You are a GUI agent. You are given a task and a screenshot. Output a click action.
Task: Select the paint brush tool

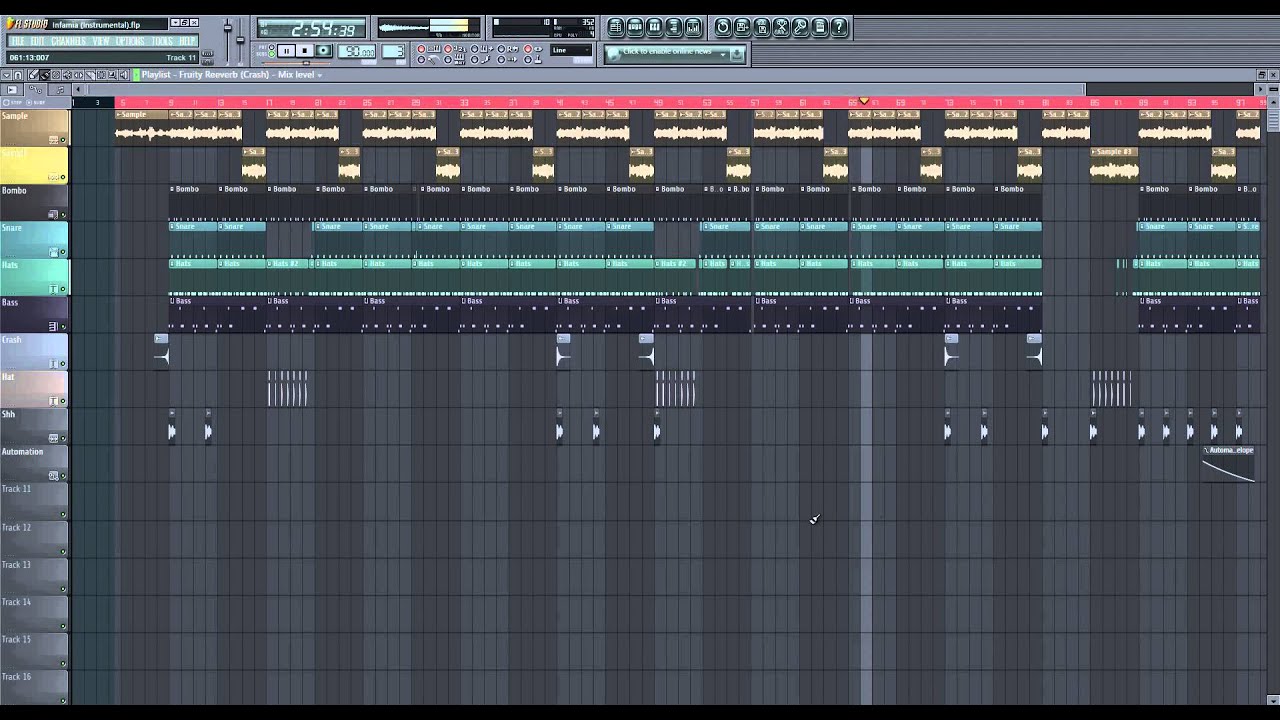(44, 75)
